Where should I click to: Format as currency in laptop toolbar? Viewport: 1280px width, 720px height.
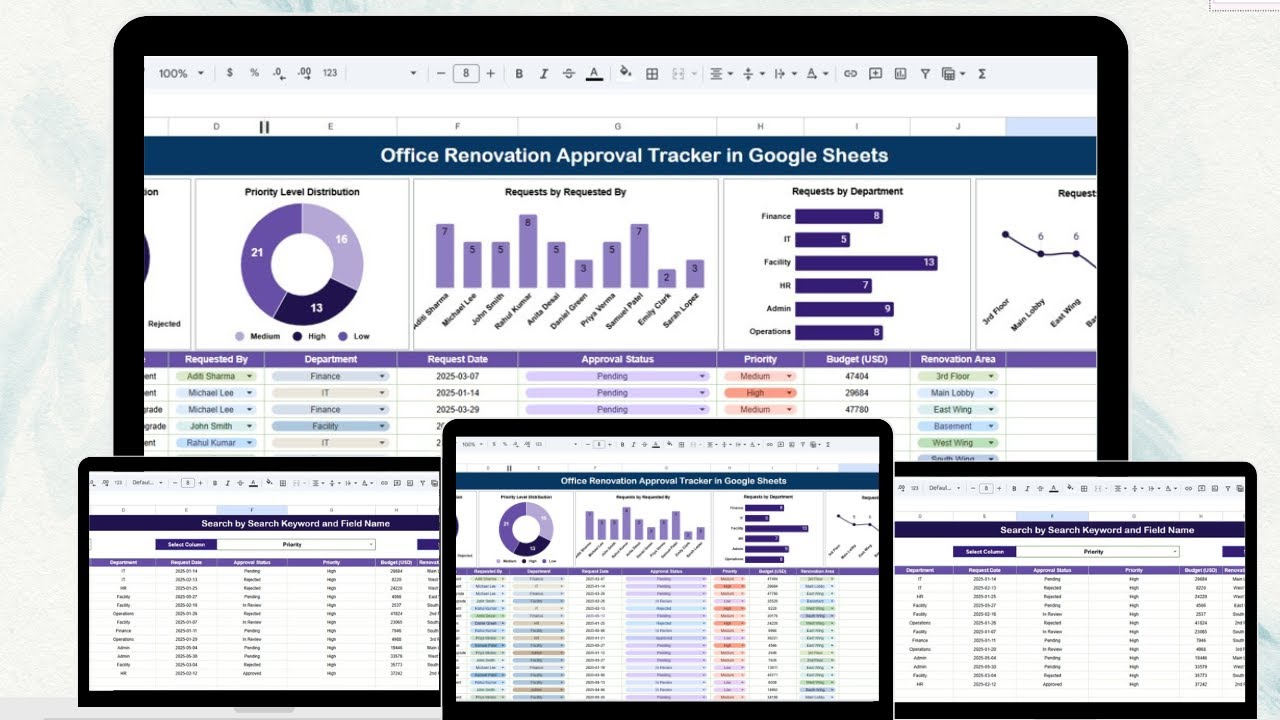230,73
